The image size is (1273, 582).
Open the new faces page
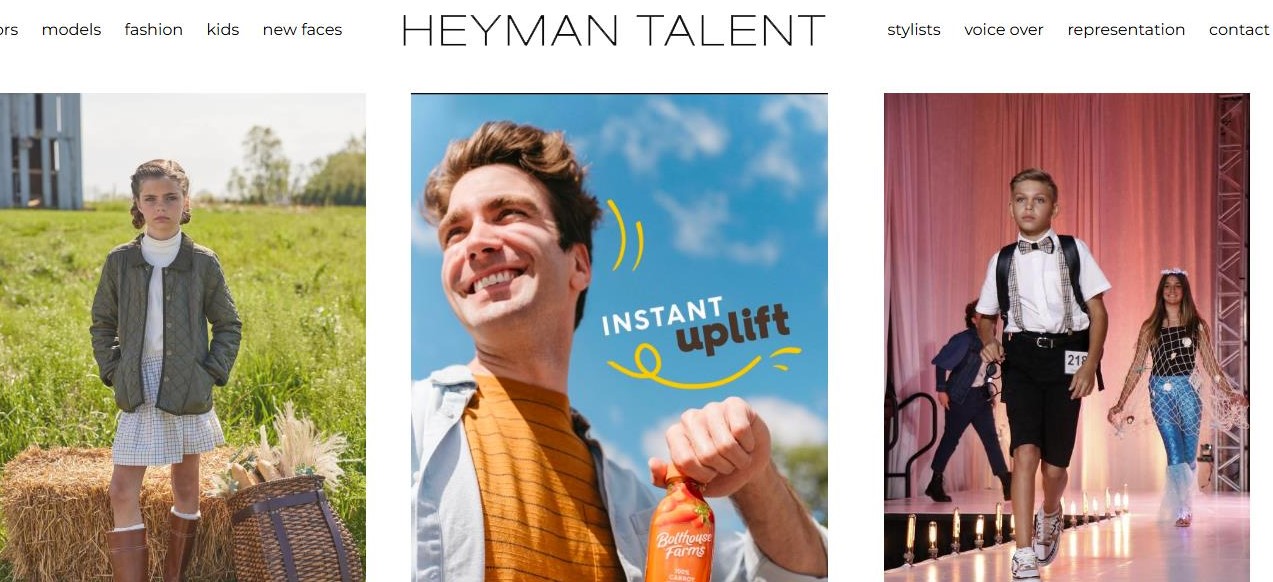click(302, 30)
